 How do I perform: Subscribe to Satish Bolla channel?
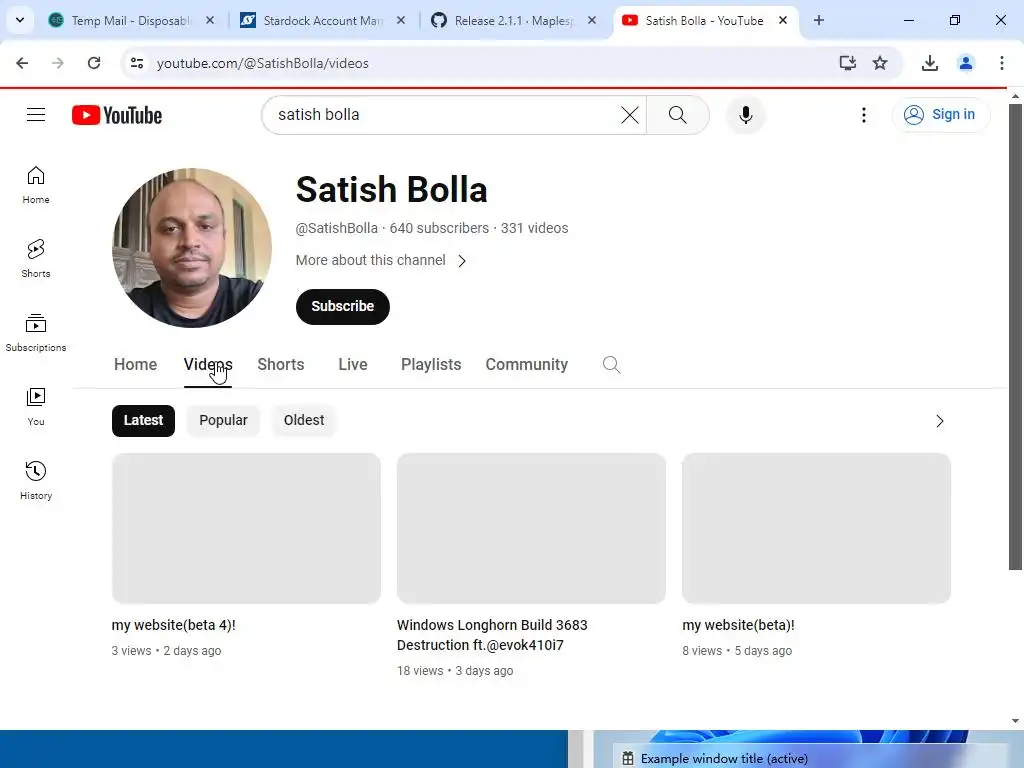(342, 306)
